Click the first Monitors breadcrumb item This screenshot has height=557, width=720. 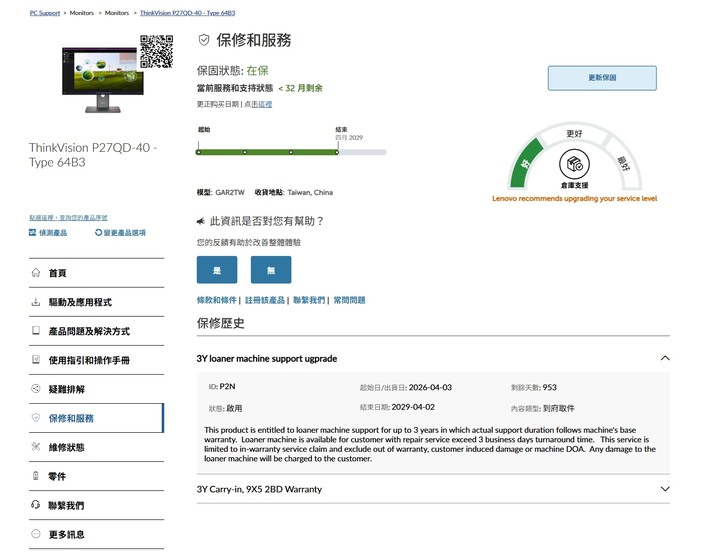pos(82,13)
